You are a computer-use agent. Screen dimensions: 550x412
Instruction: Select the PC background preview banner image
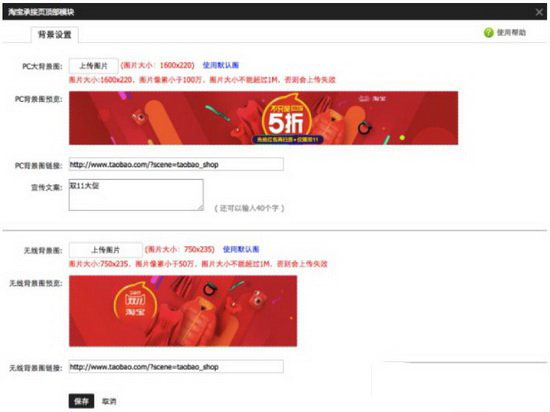pyautogui.click(x=263, y=118)
